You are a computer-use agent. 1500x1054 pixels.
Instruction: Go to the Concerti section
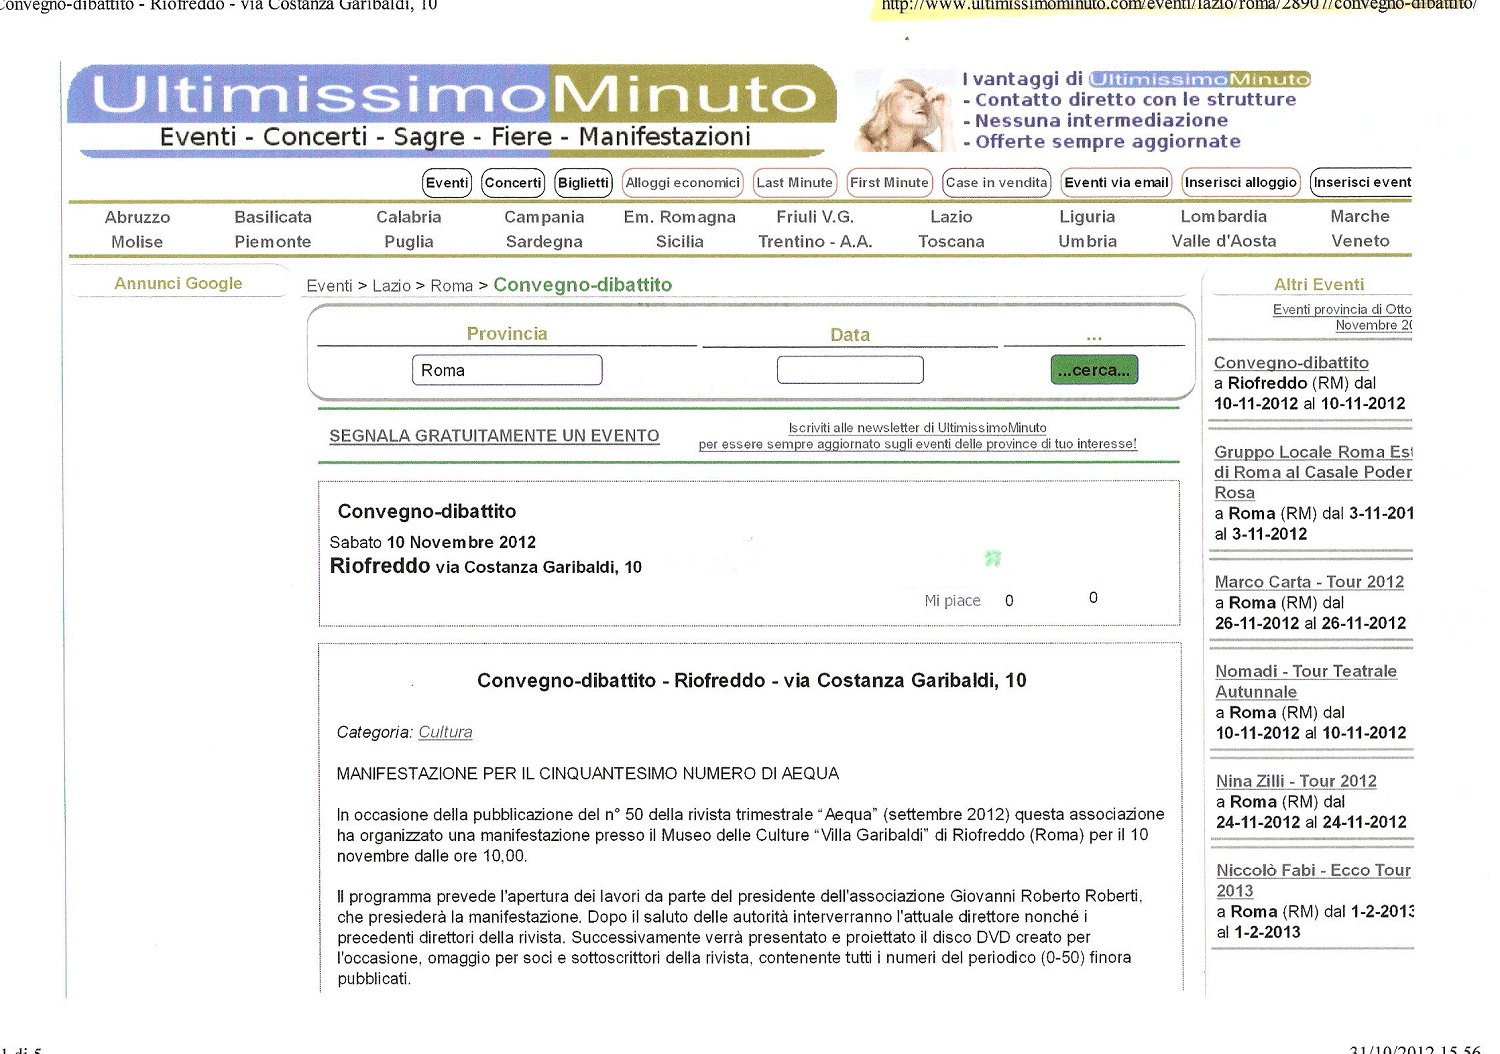pyautogui.click(x=513, y=182)
